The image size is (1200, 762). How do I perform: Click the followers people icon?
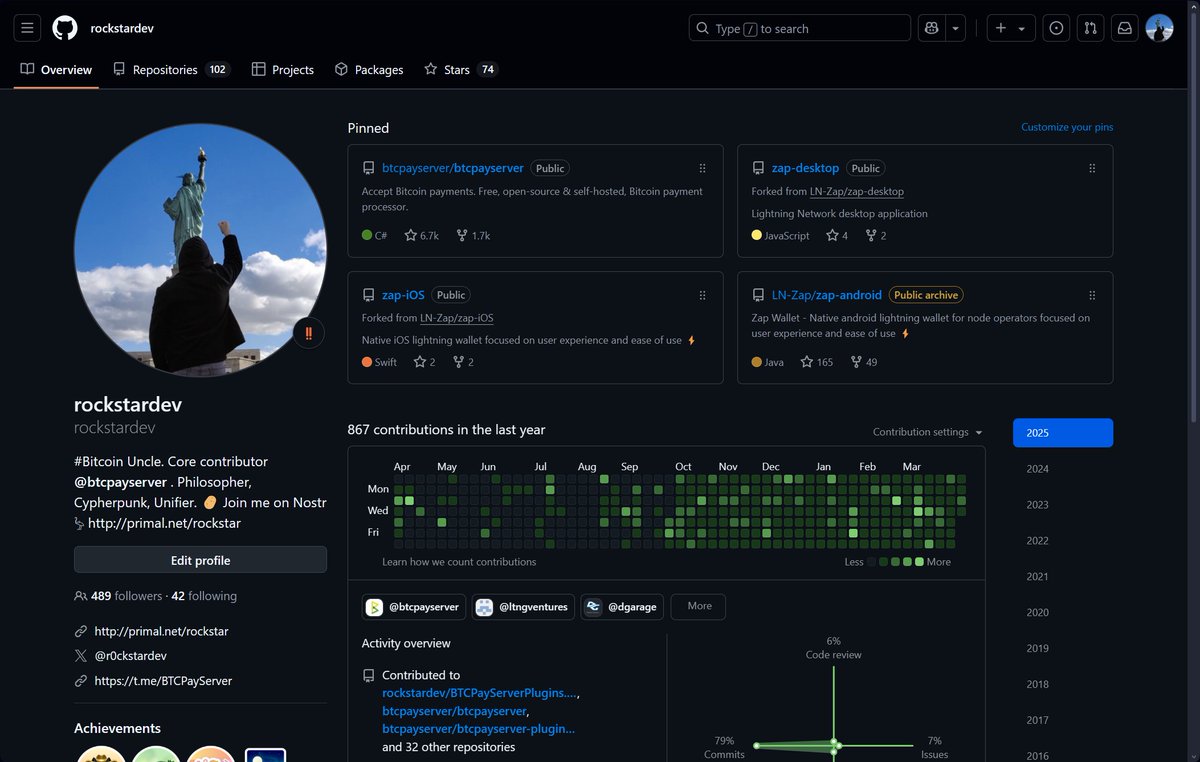tap(81, 596)
